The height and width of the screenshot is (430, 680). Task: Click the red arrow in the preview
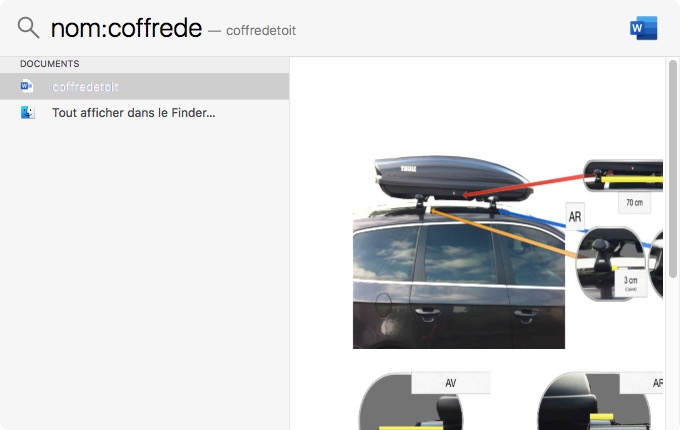tap(525, 185)
